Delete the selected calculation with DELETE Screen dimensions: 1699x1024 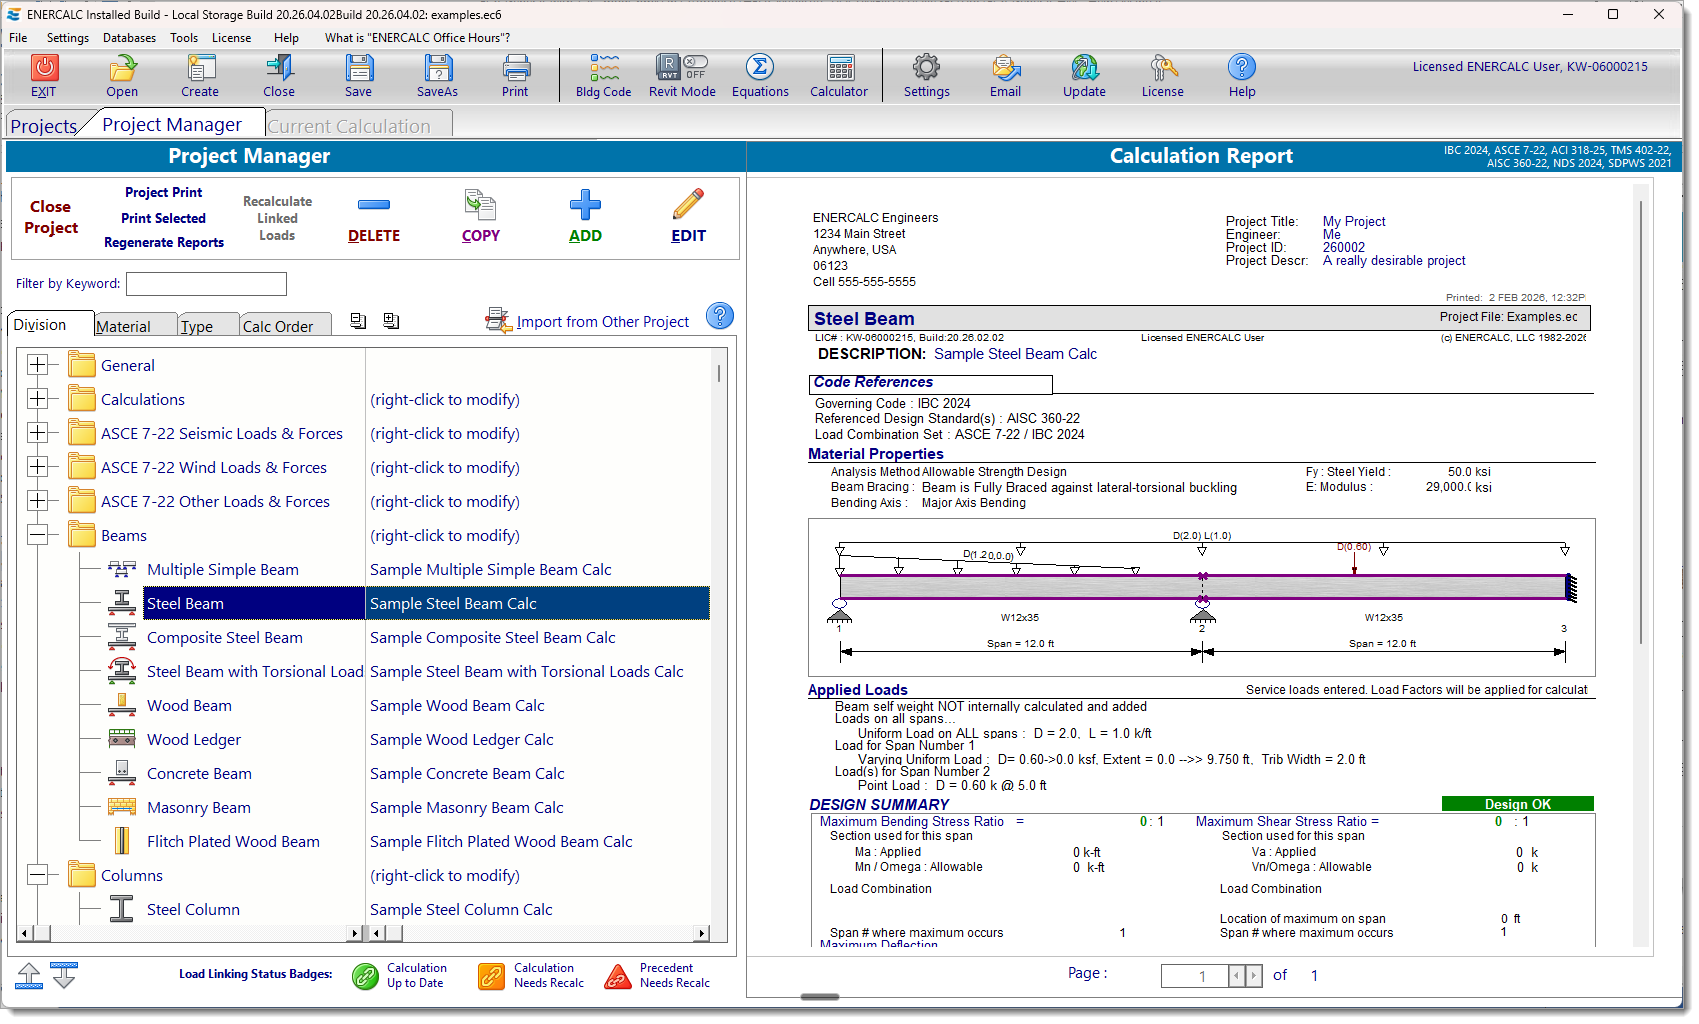[374, 217]
